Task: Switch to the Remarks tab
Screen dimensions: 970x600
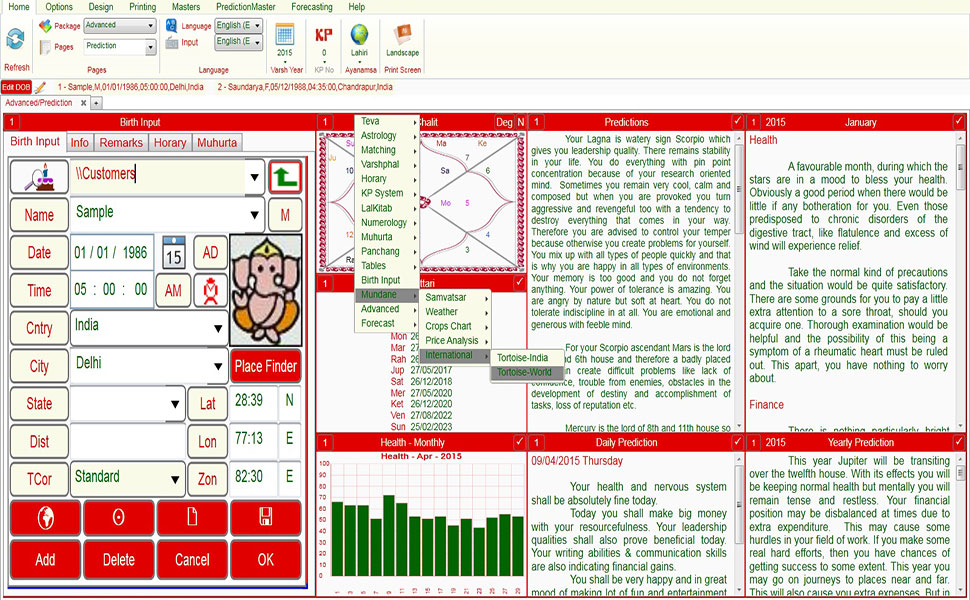Action: coord(121,143)
